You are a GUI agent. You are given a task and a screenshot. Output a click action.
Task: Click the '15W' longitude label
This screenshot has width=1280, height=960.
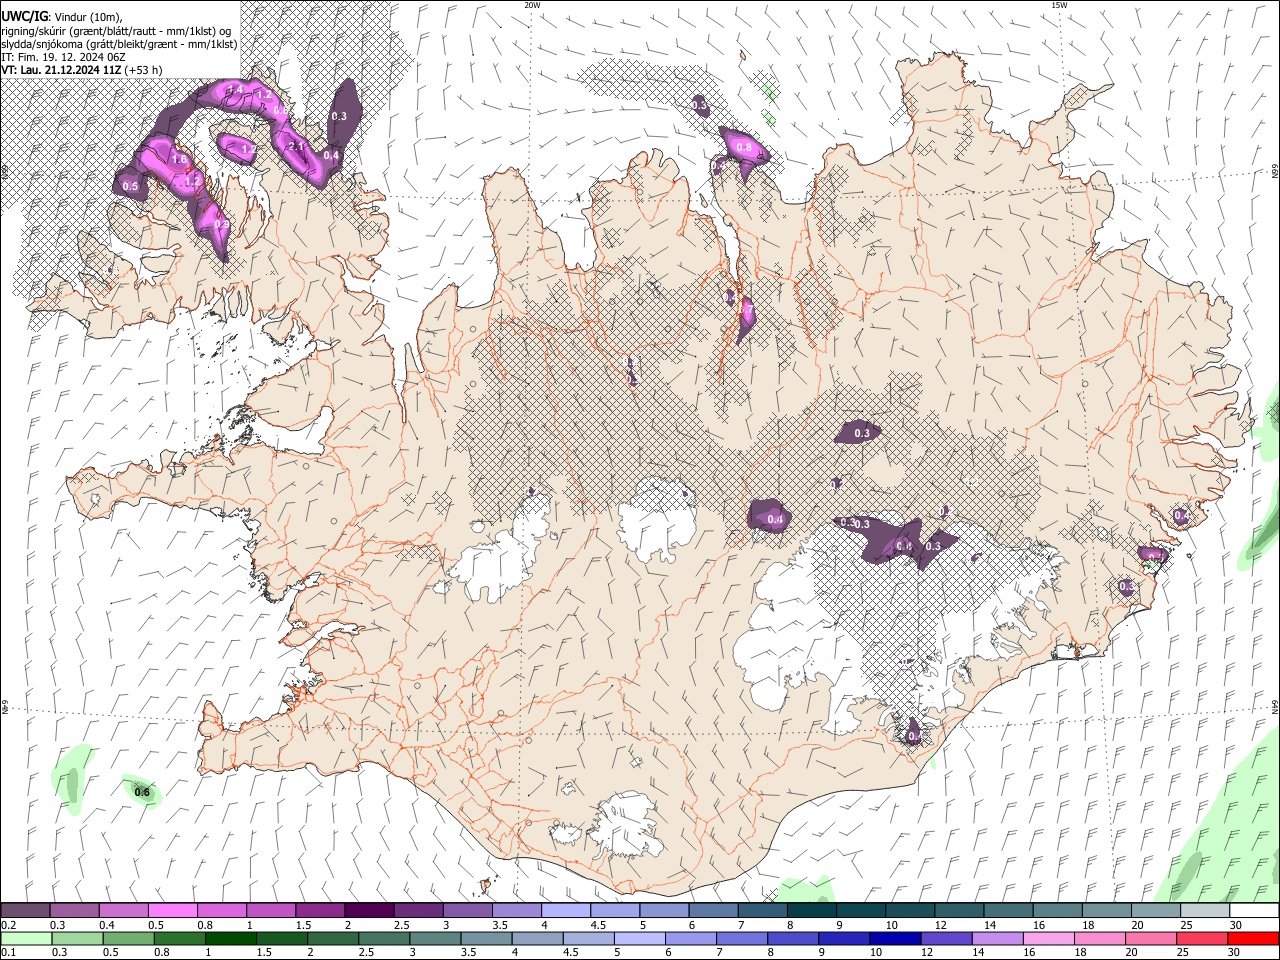[x=1059, y=5]
